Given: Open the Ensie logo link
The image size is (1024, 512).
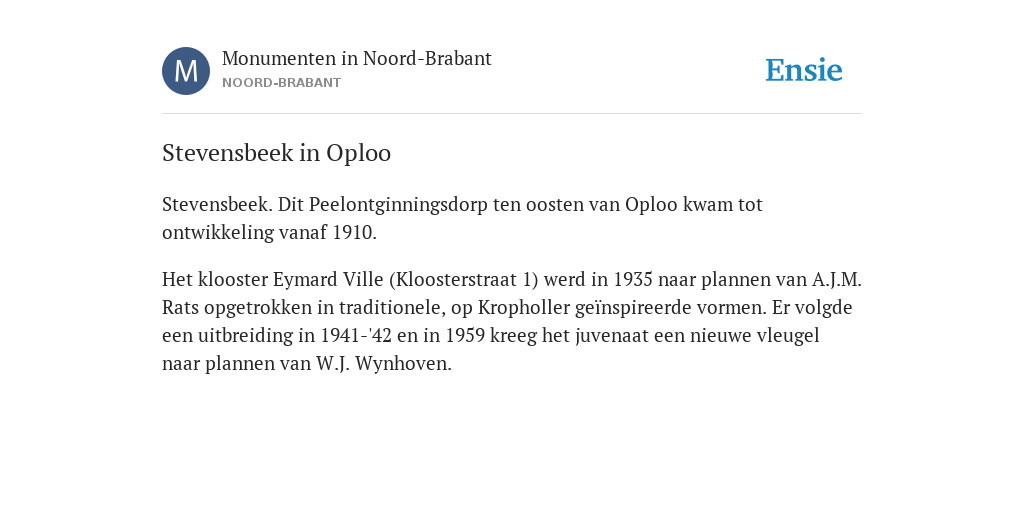Looking at the screenshot, I should pos(804,70).
